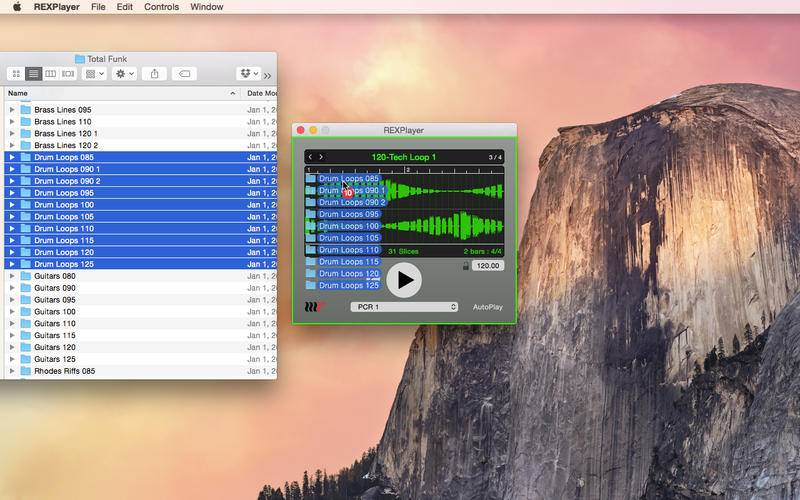Click the green waveform display
The image size is (800, 500).
(x=404, y=209)
